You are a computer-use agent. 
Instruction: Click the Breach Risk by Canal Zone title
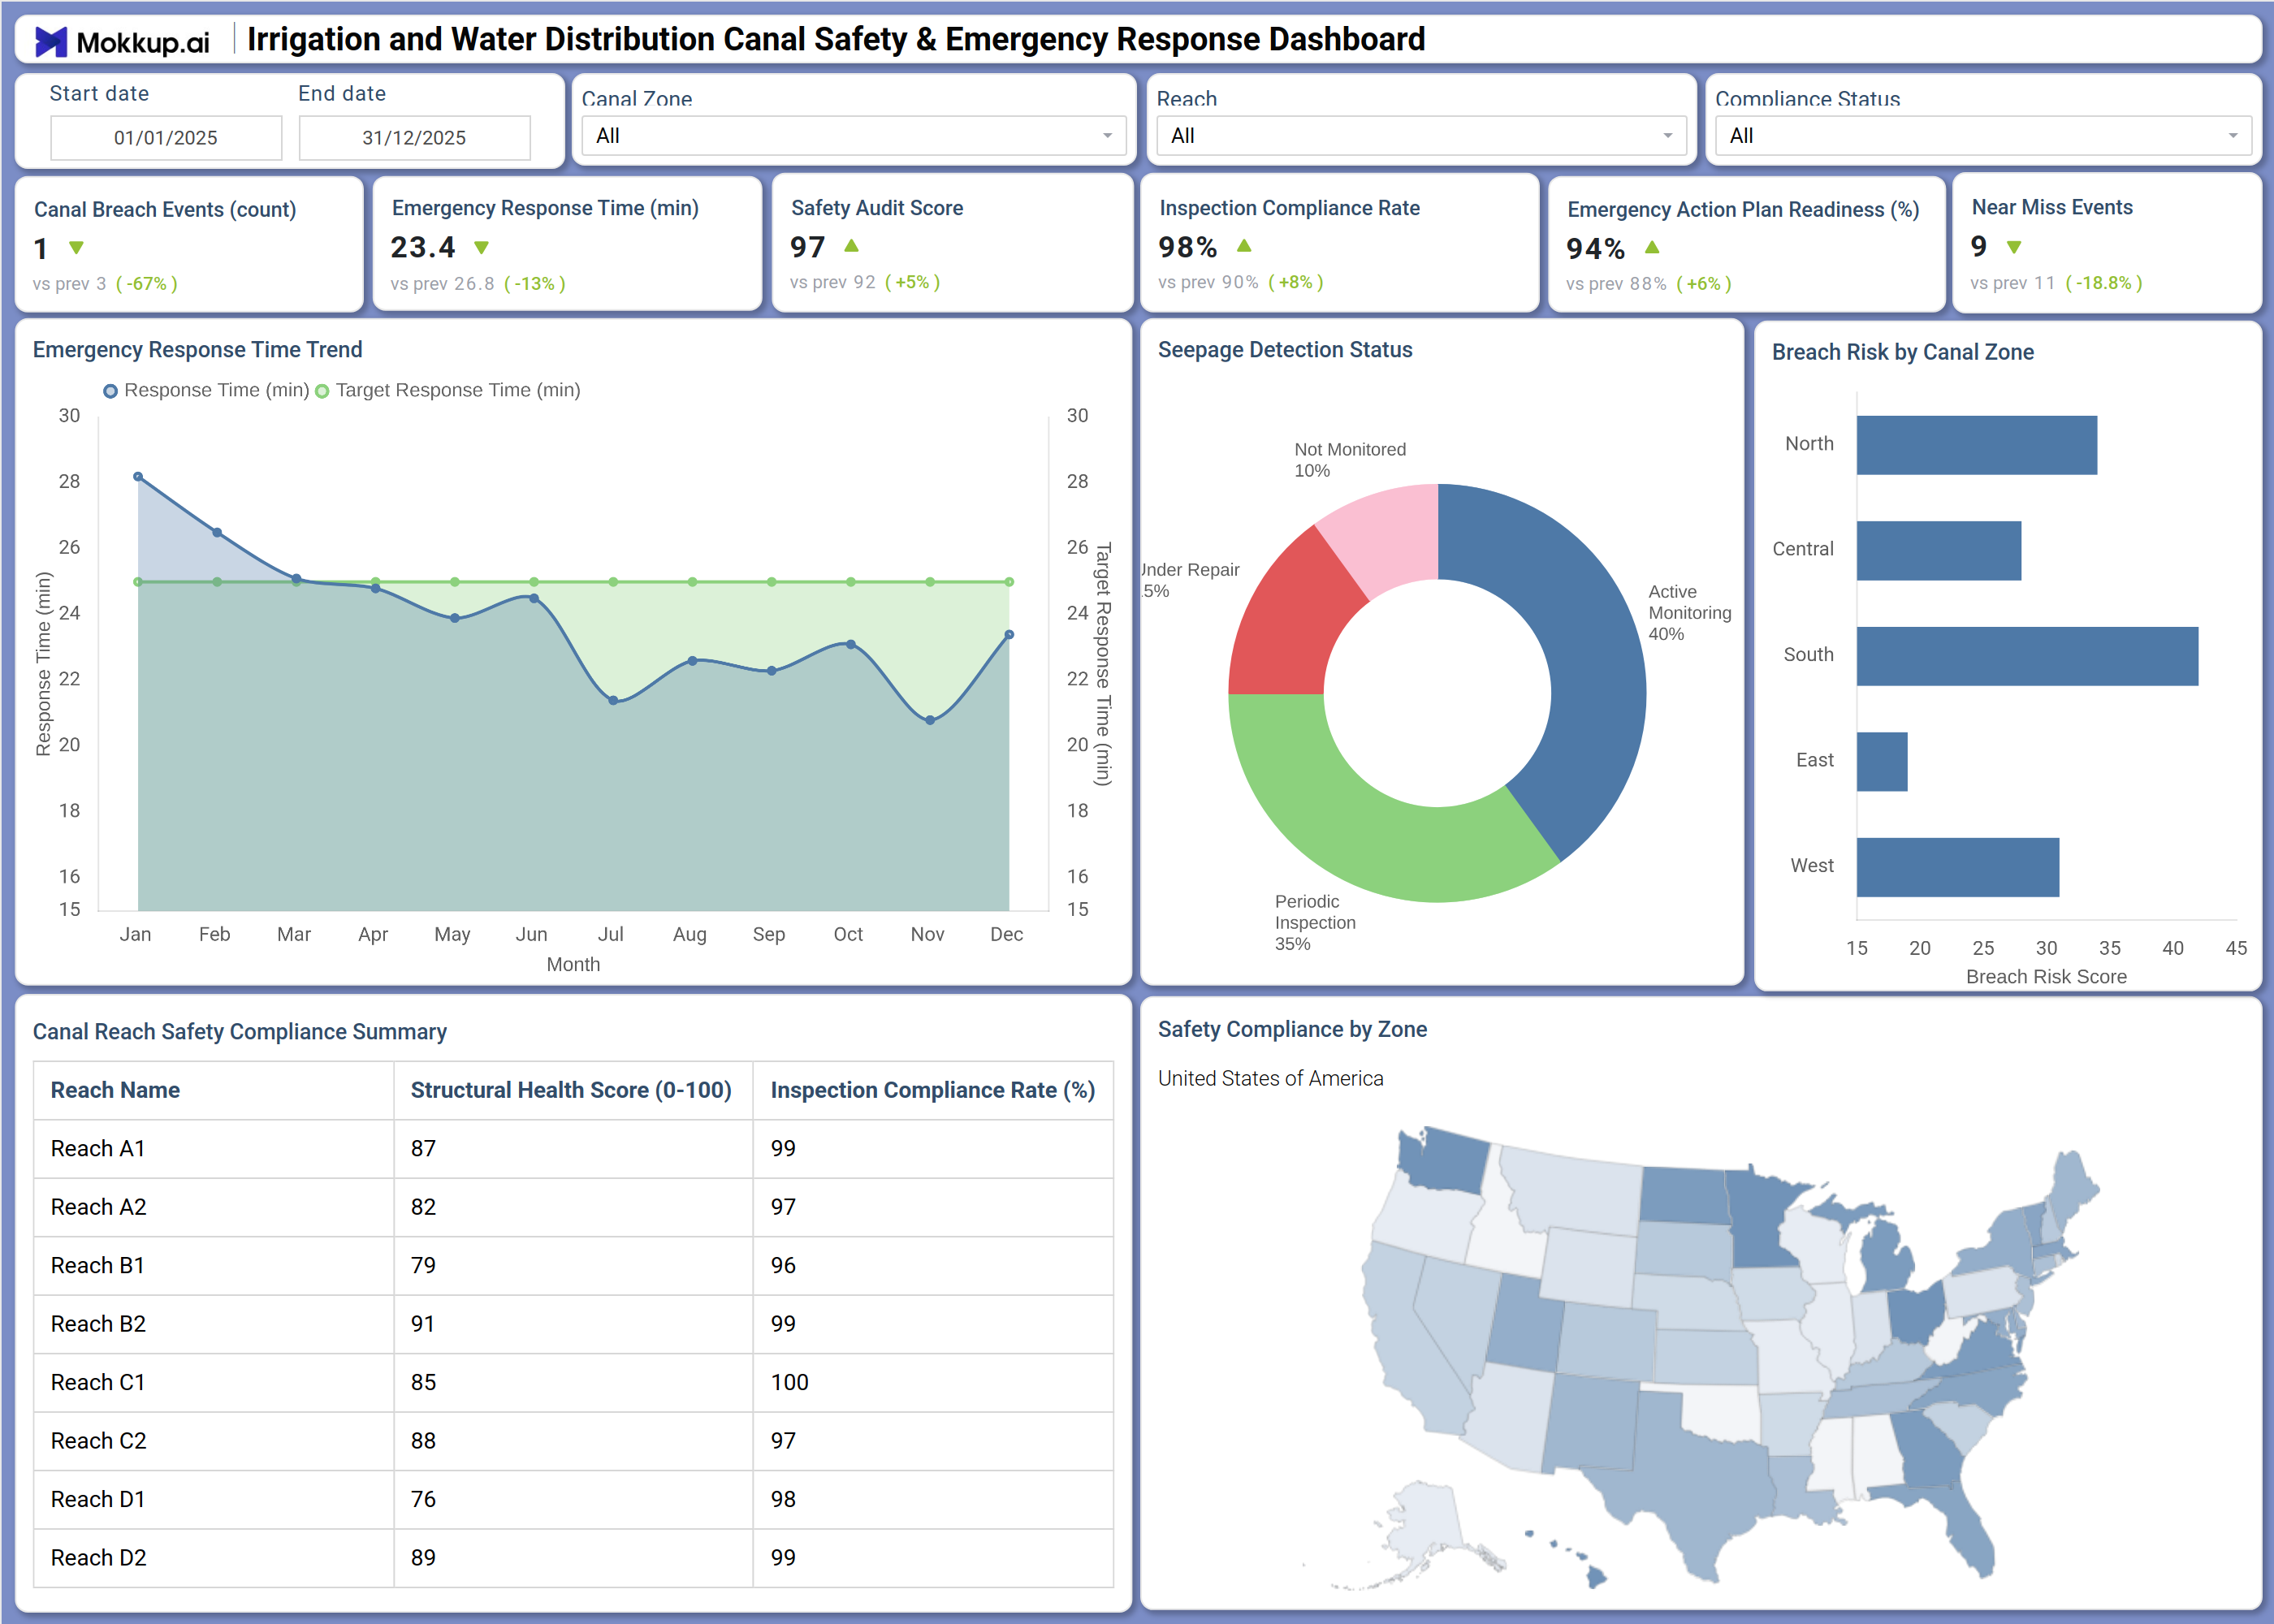pyautogui.click(x=1903, y=352)
